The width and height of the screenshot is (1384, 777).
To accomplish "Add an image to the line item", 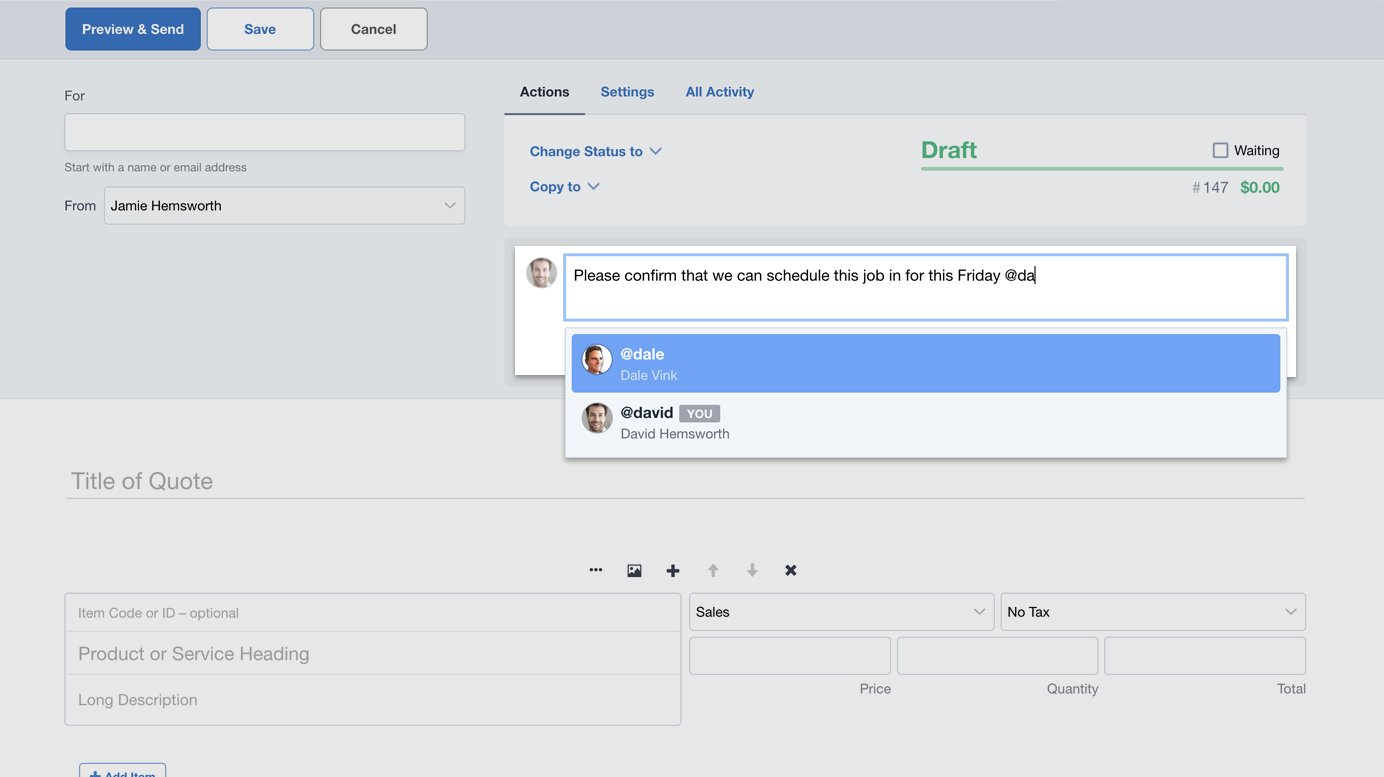I will 634,570.
